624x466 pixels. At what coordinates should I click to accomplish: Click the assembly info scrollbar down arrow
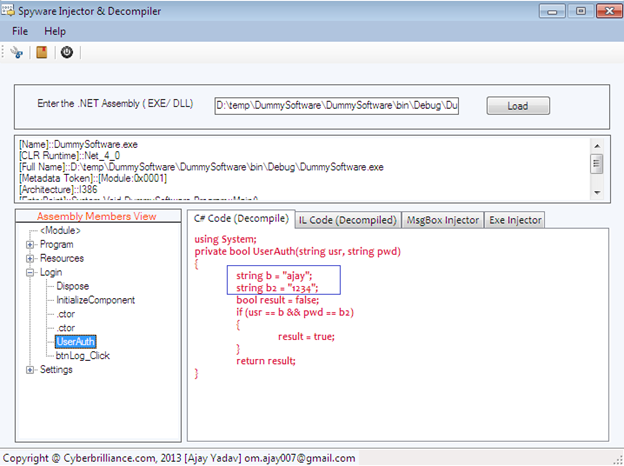coord(597,191)
